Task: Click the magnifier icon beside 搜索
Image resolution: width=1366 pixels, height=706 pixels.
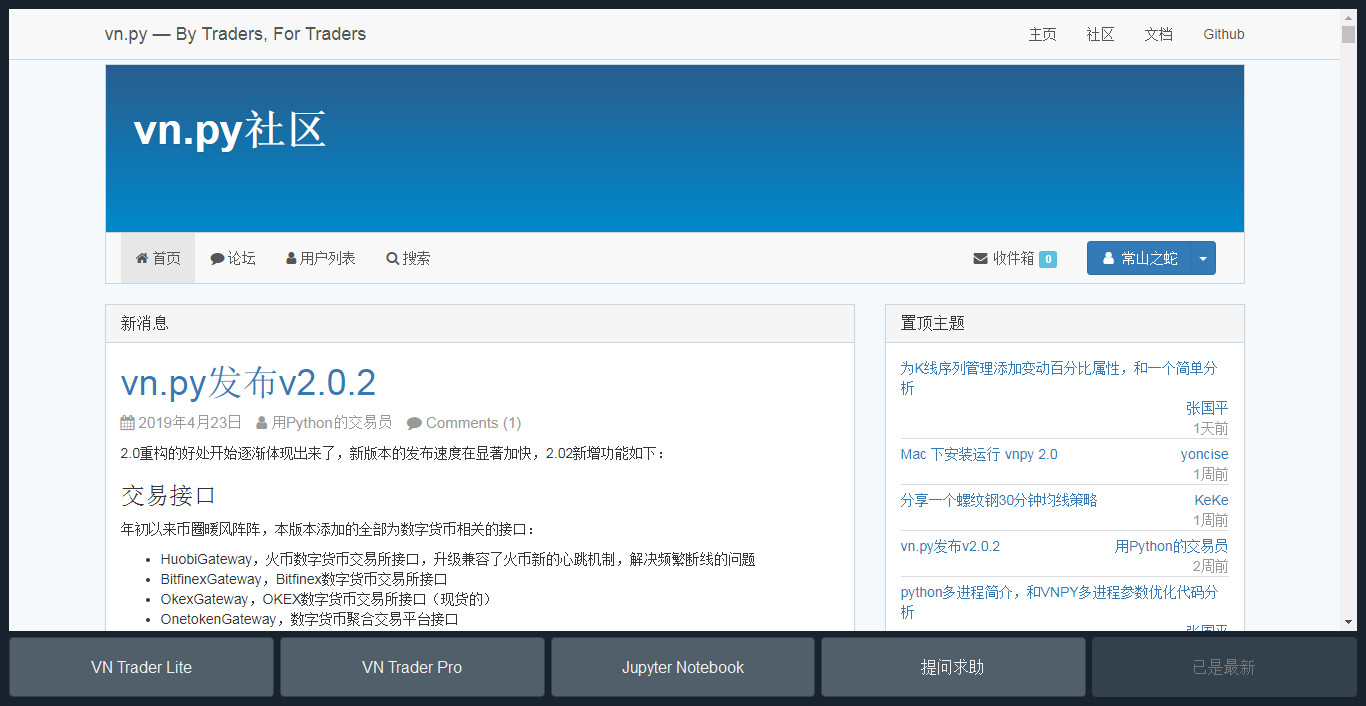Action: 392,258
